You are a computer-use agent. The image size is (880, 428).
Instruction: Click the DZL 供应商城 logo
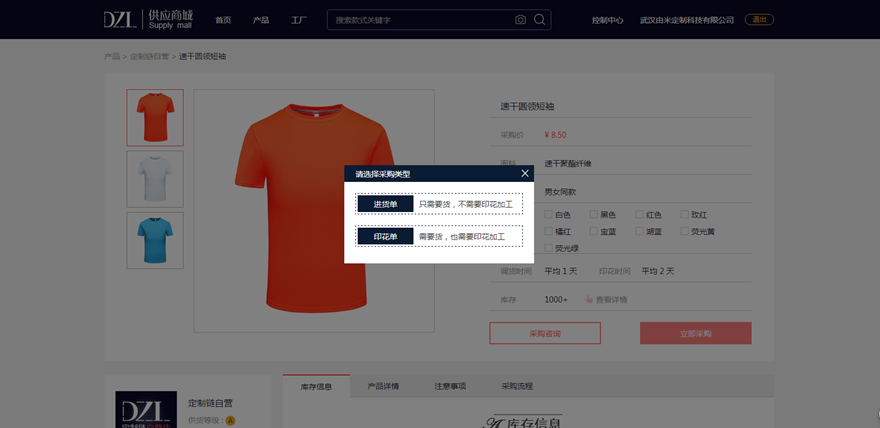(149, 19)
